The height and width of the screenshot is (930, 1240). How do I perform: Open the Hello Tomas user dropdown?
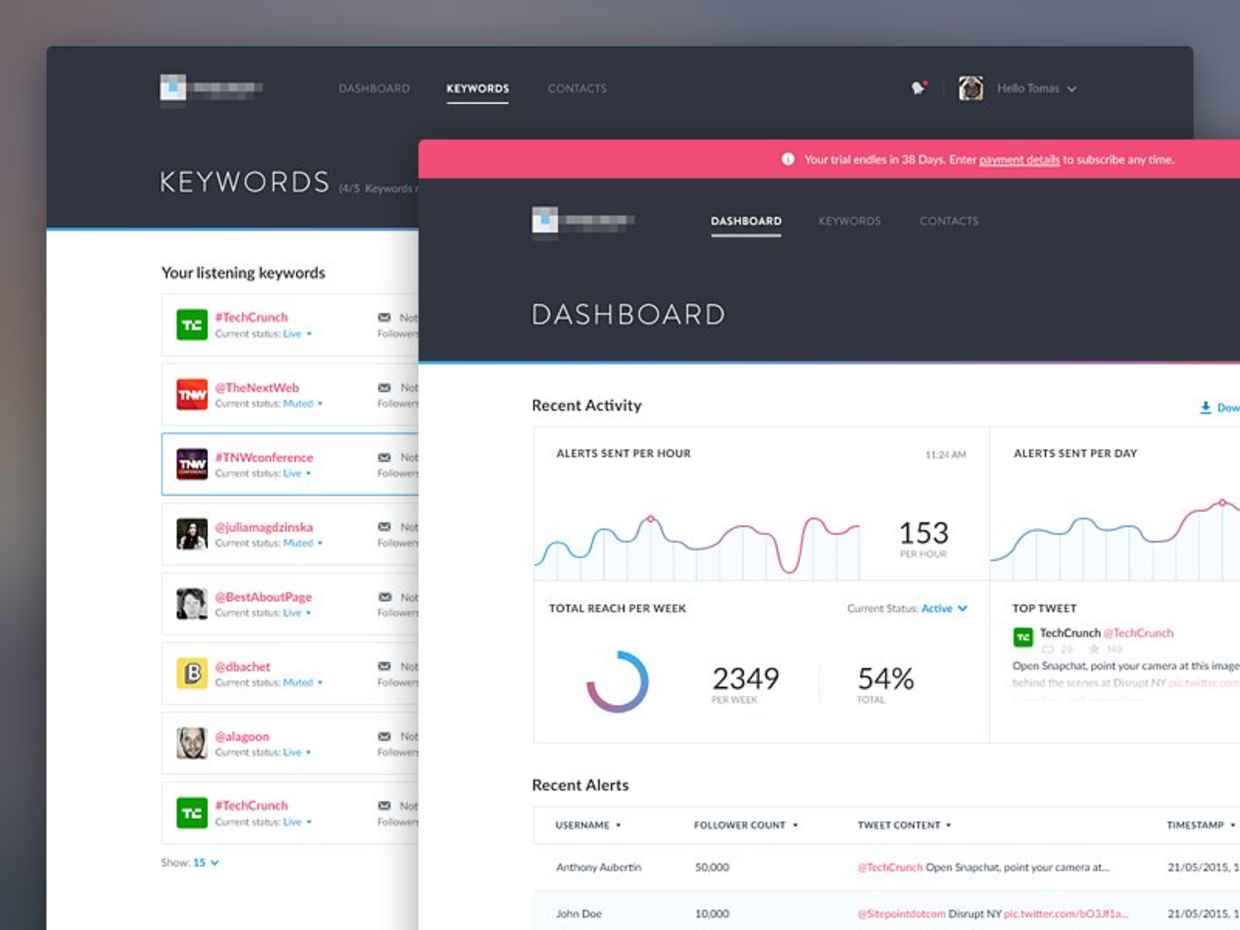(x=1036, y=89)
